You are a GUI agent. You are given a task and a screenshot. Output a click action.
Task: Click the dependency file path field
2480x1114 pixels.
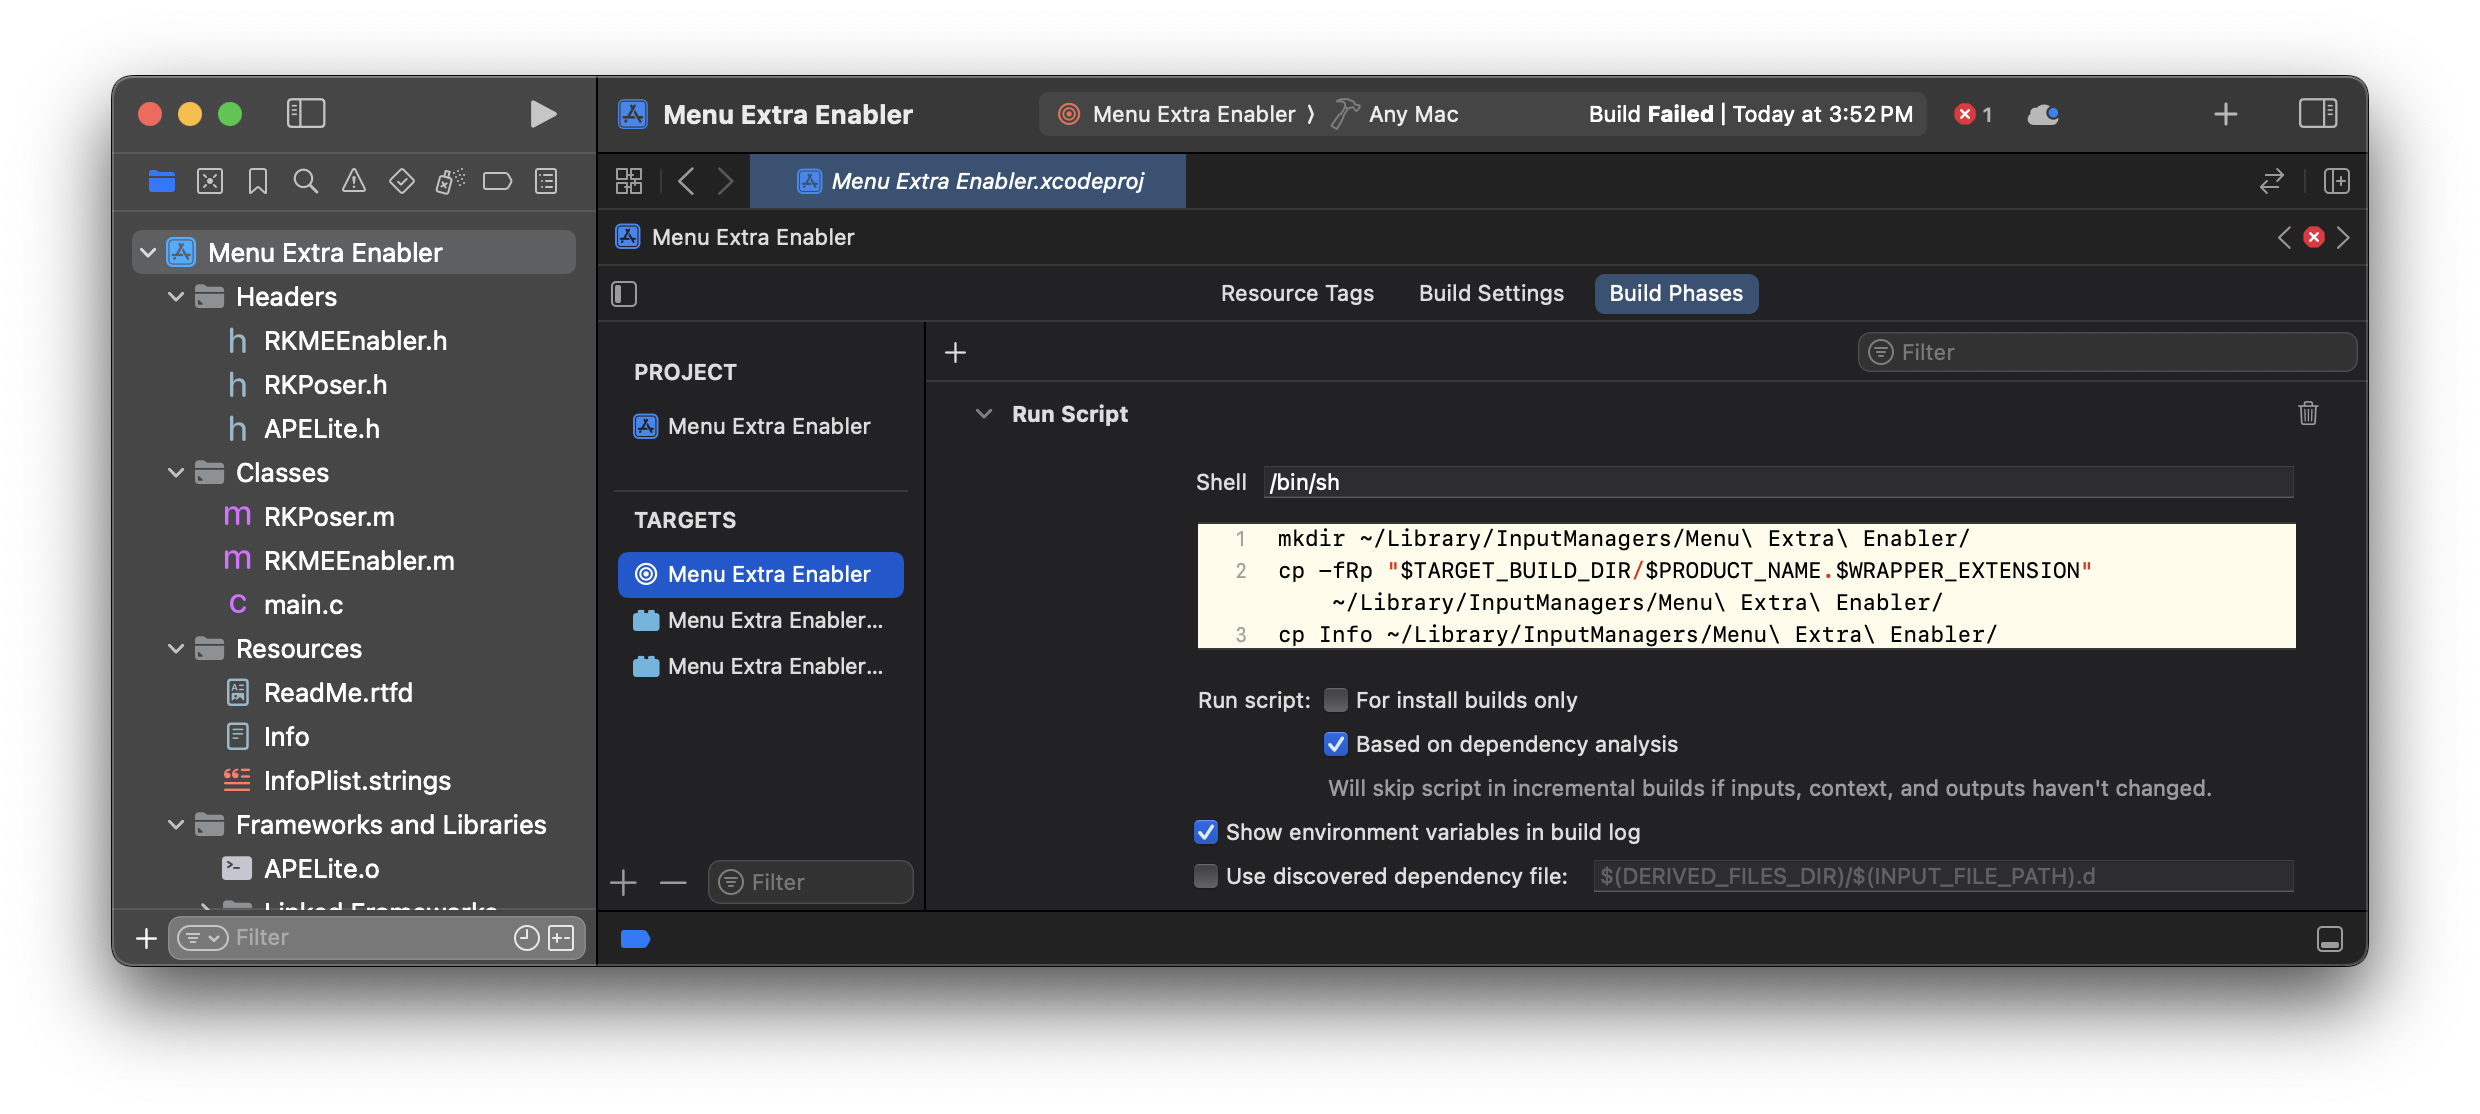[x=1943, y=876]
